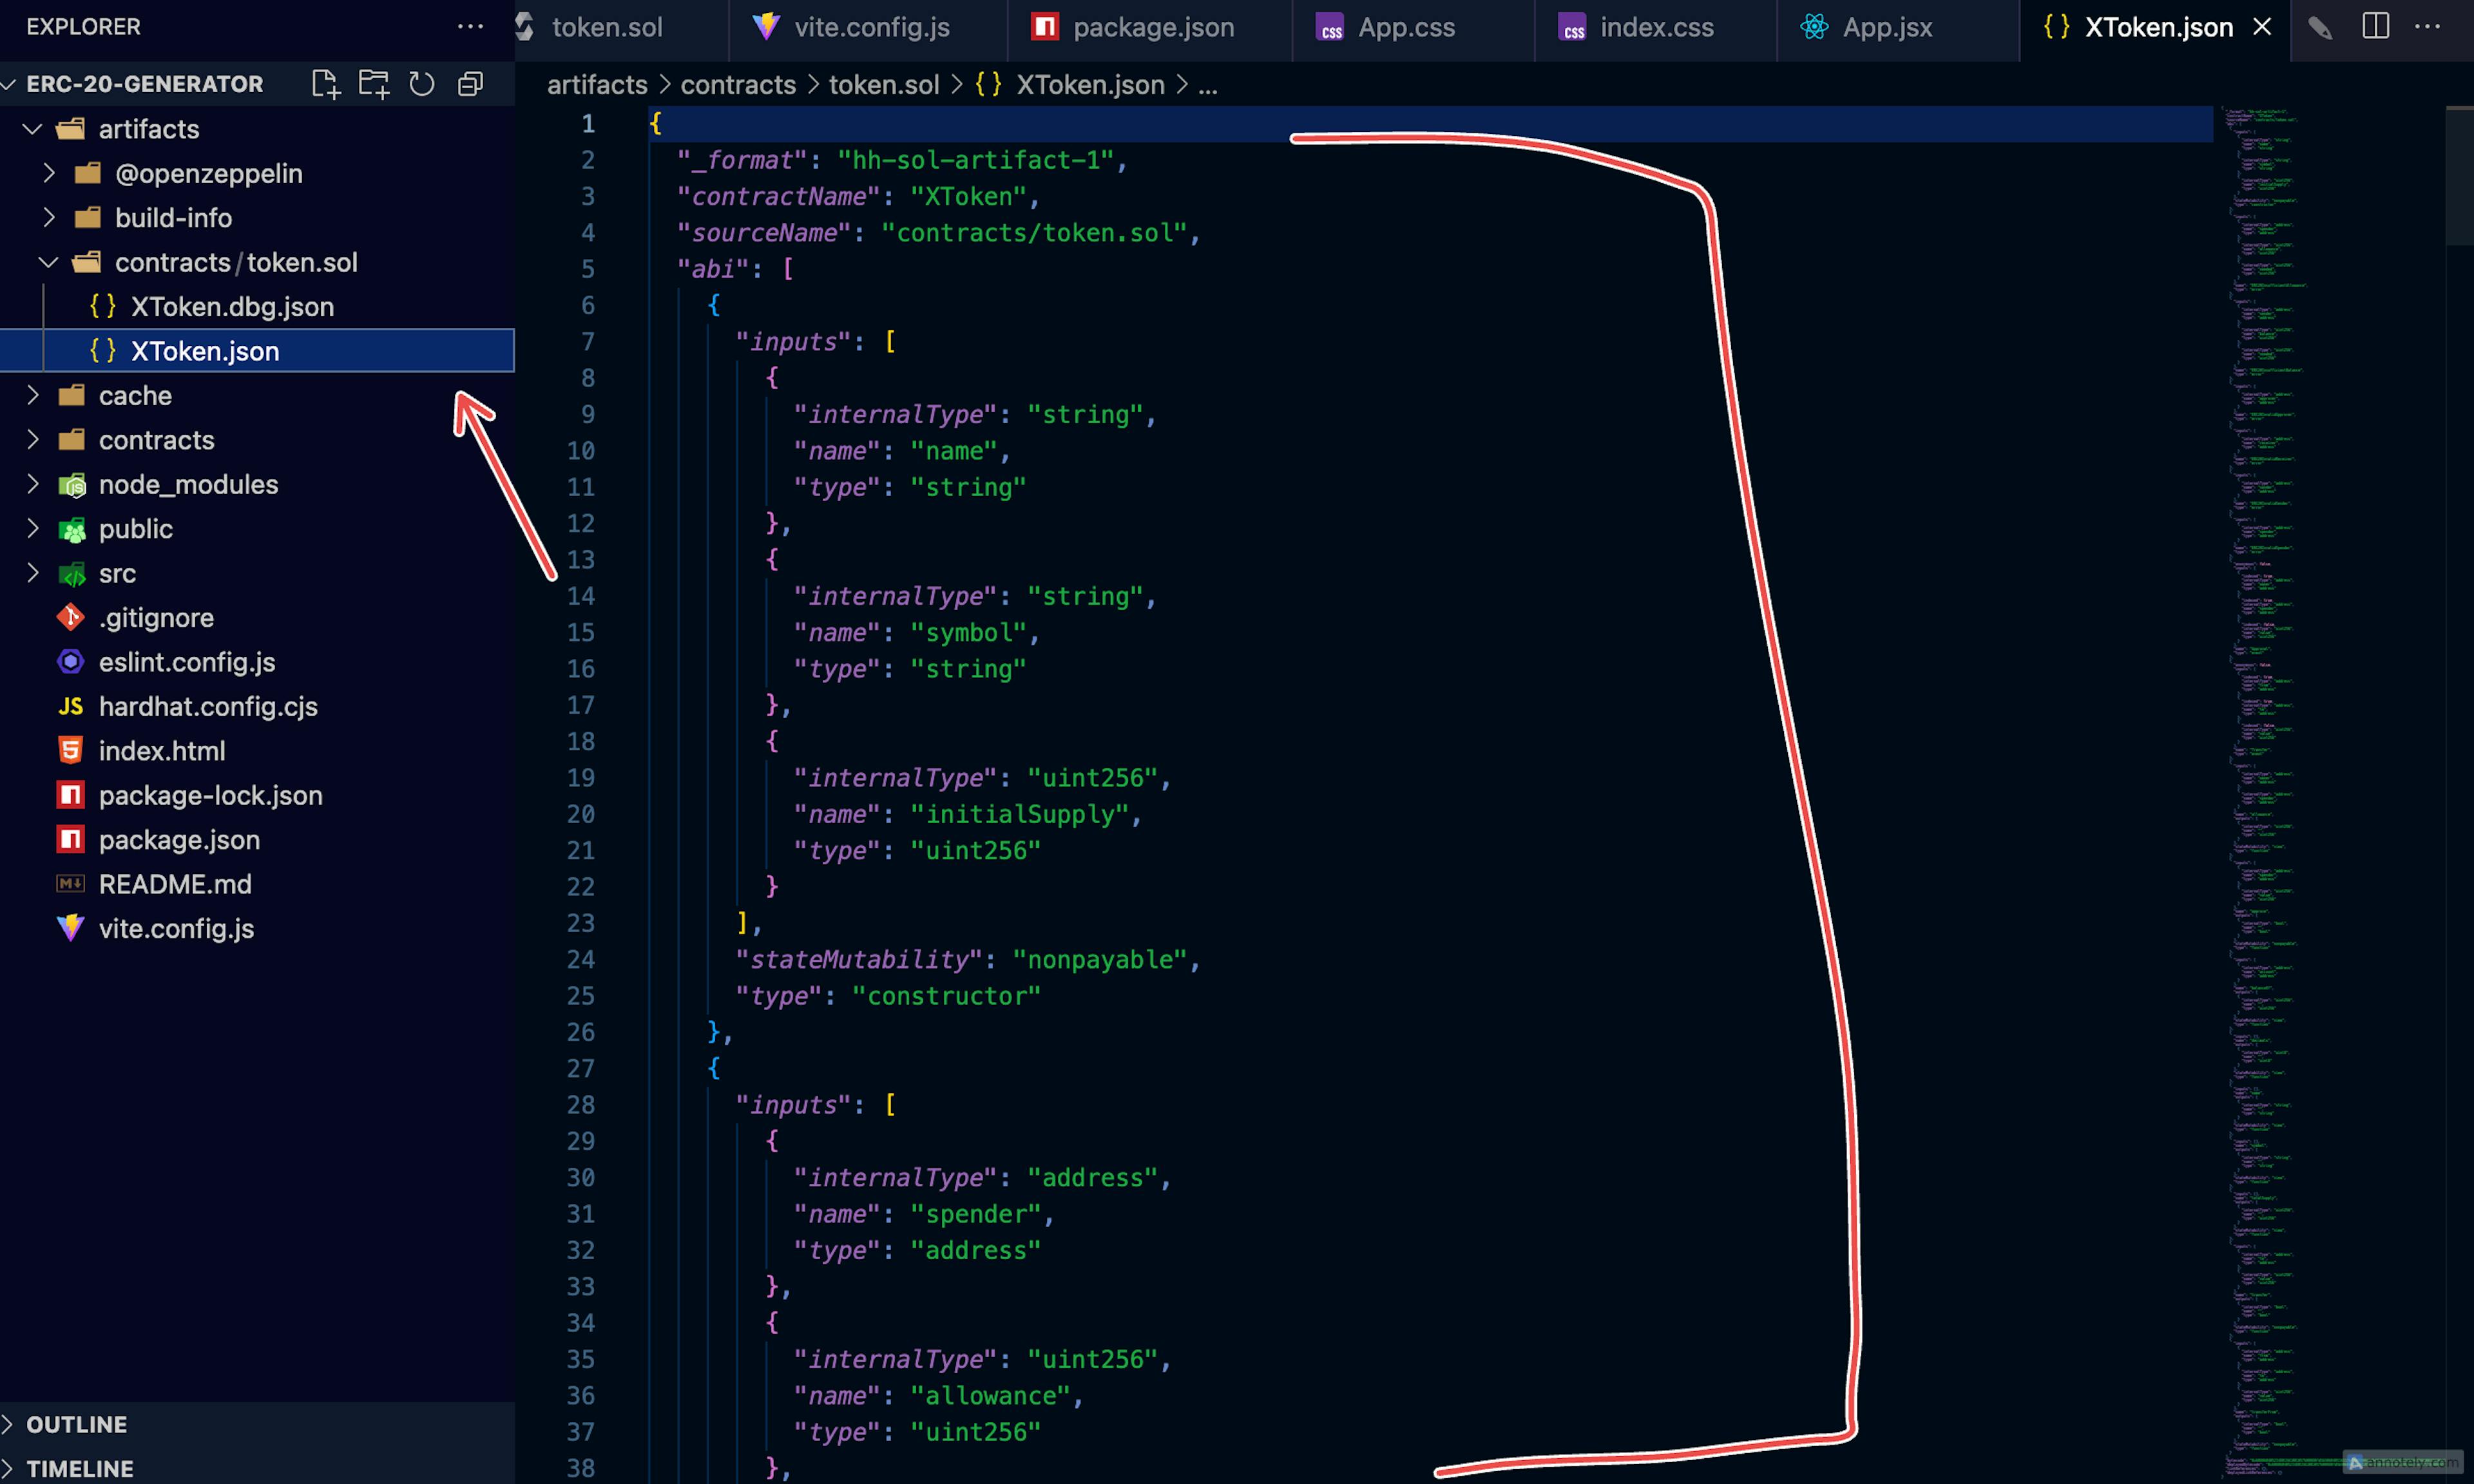Close the XToken.json tab
The image size is (2474, 1484).
pyautogui.click(x=2262, y=27)
